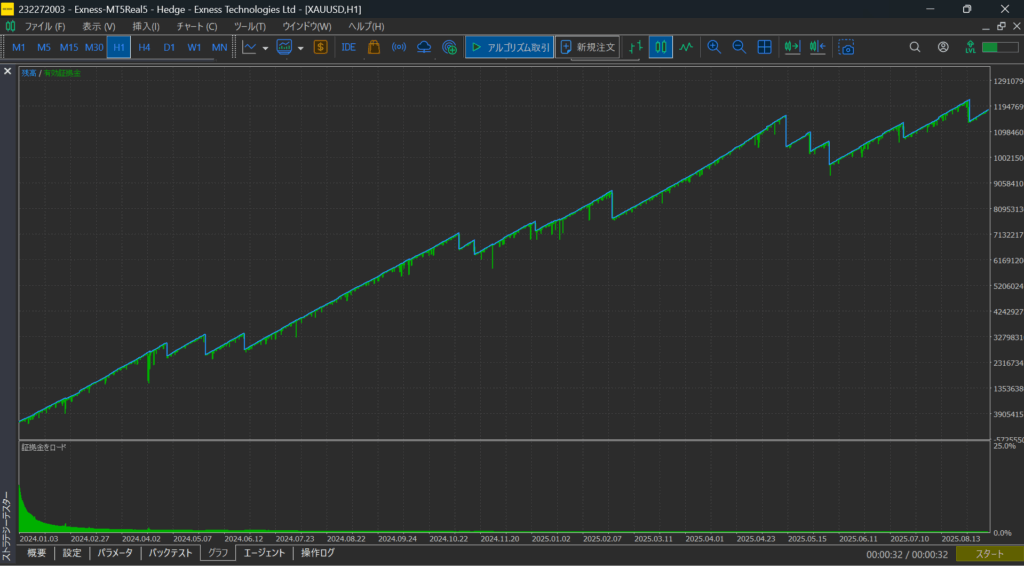Click the tile windows grid icon
This screenshot has height=566, width=1024.
click(x=764, y=47)
